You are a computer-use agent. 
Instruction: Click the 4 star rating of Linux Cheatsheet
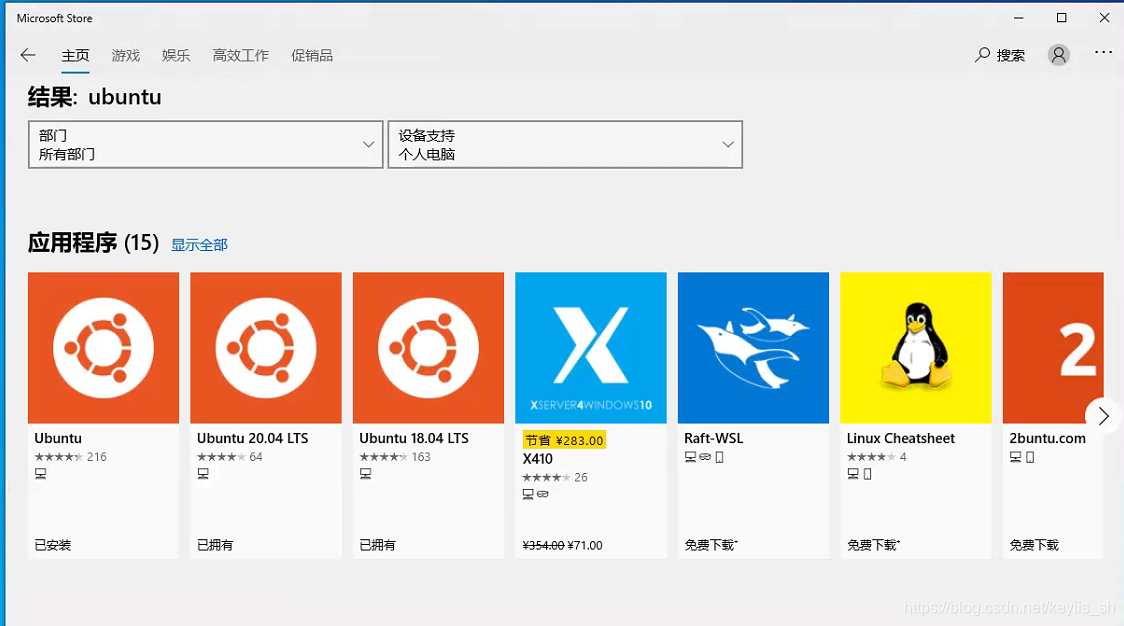[877, 457]
